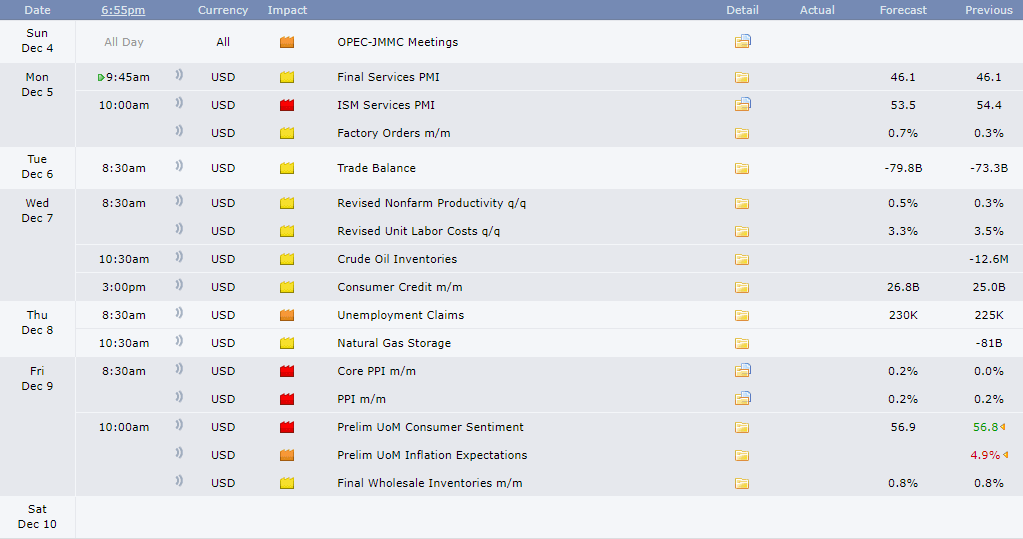
Task: Open detail folder for Final Wholesale Inventories
Action: click(742, 484)
